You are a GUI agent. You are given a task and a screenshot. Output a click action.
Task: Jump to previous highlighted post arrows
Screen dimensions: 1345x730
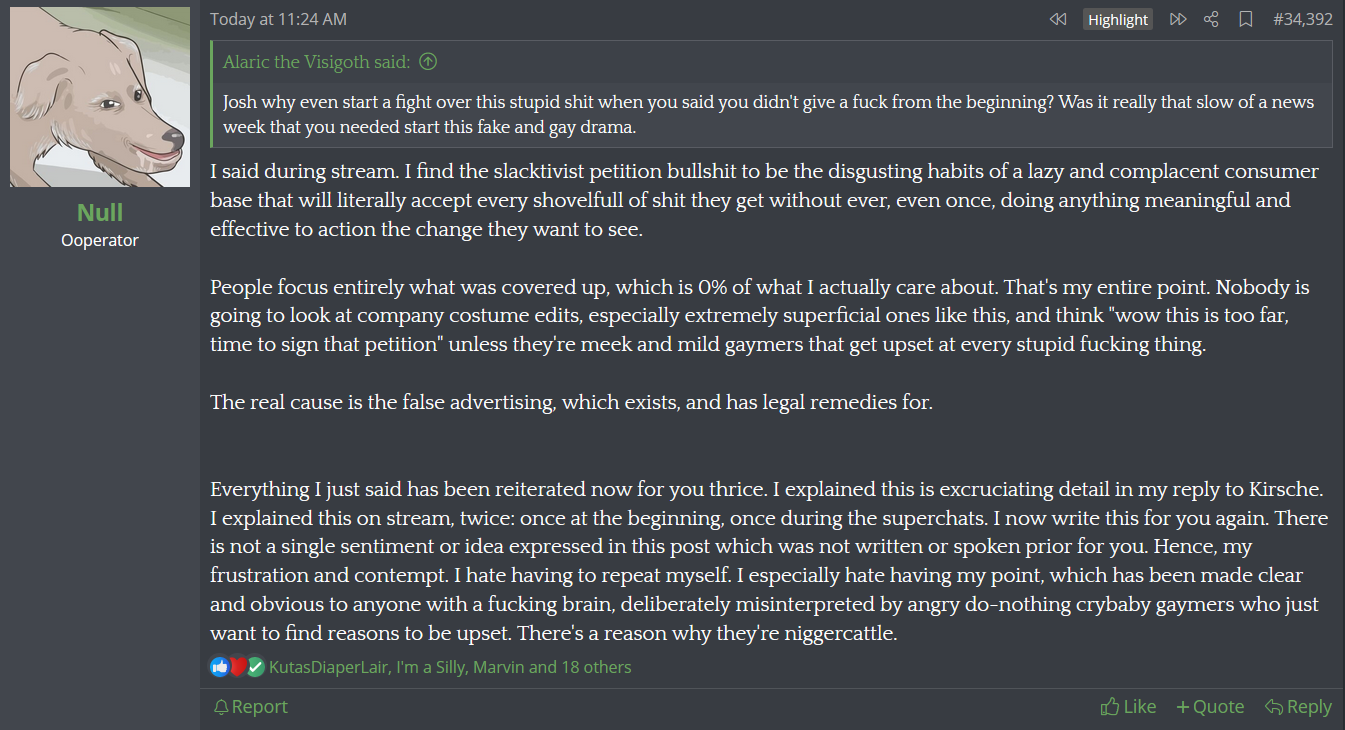click(1058, 19)
